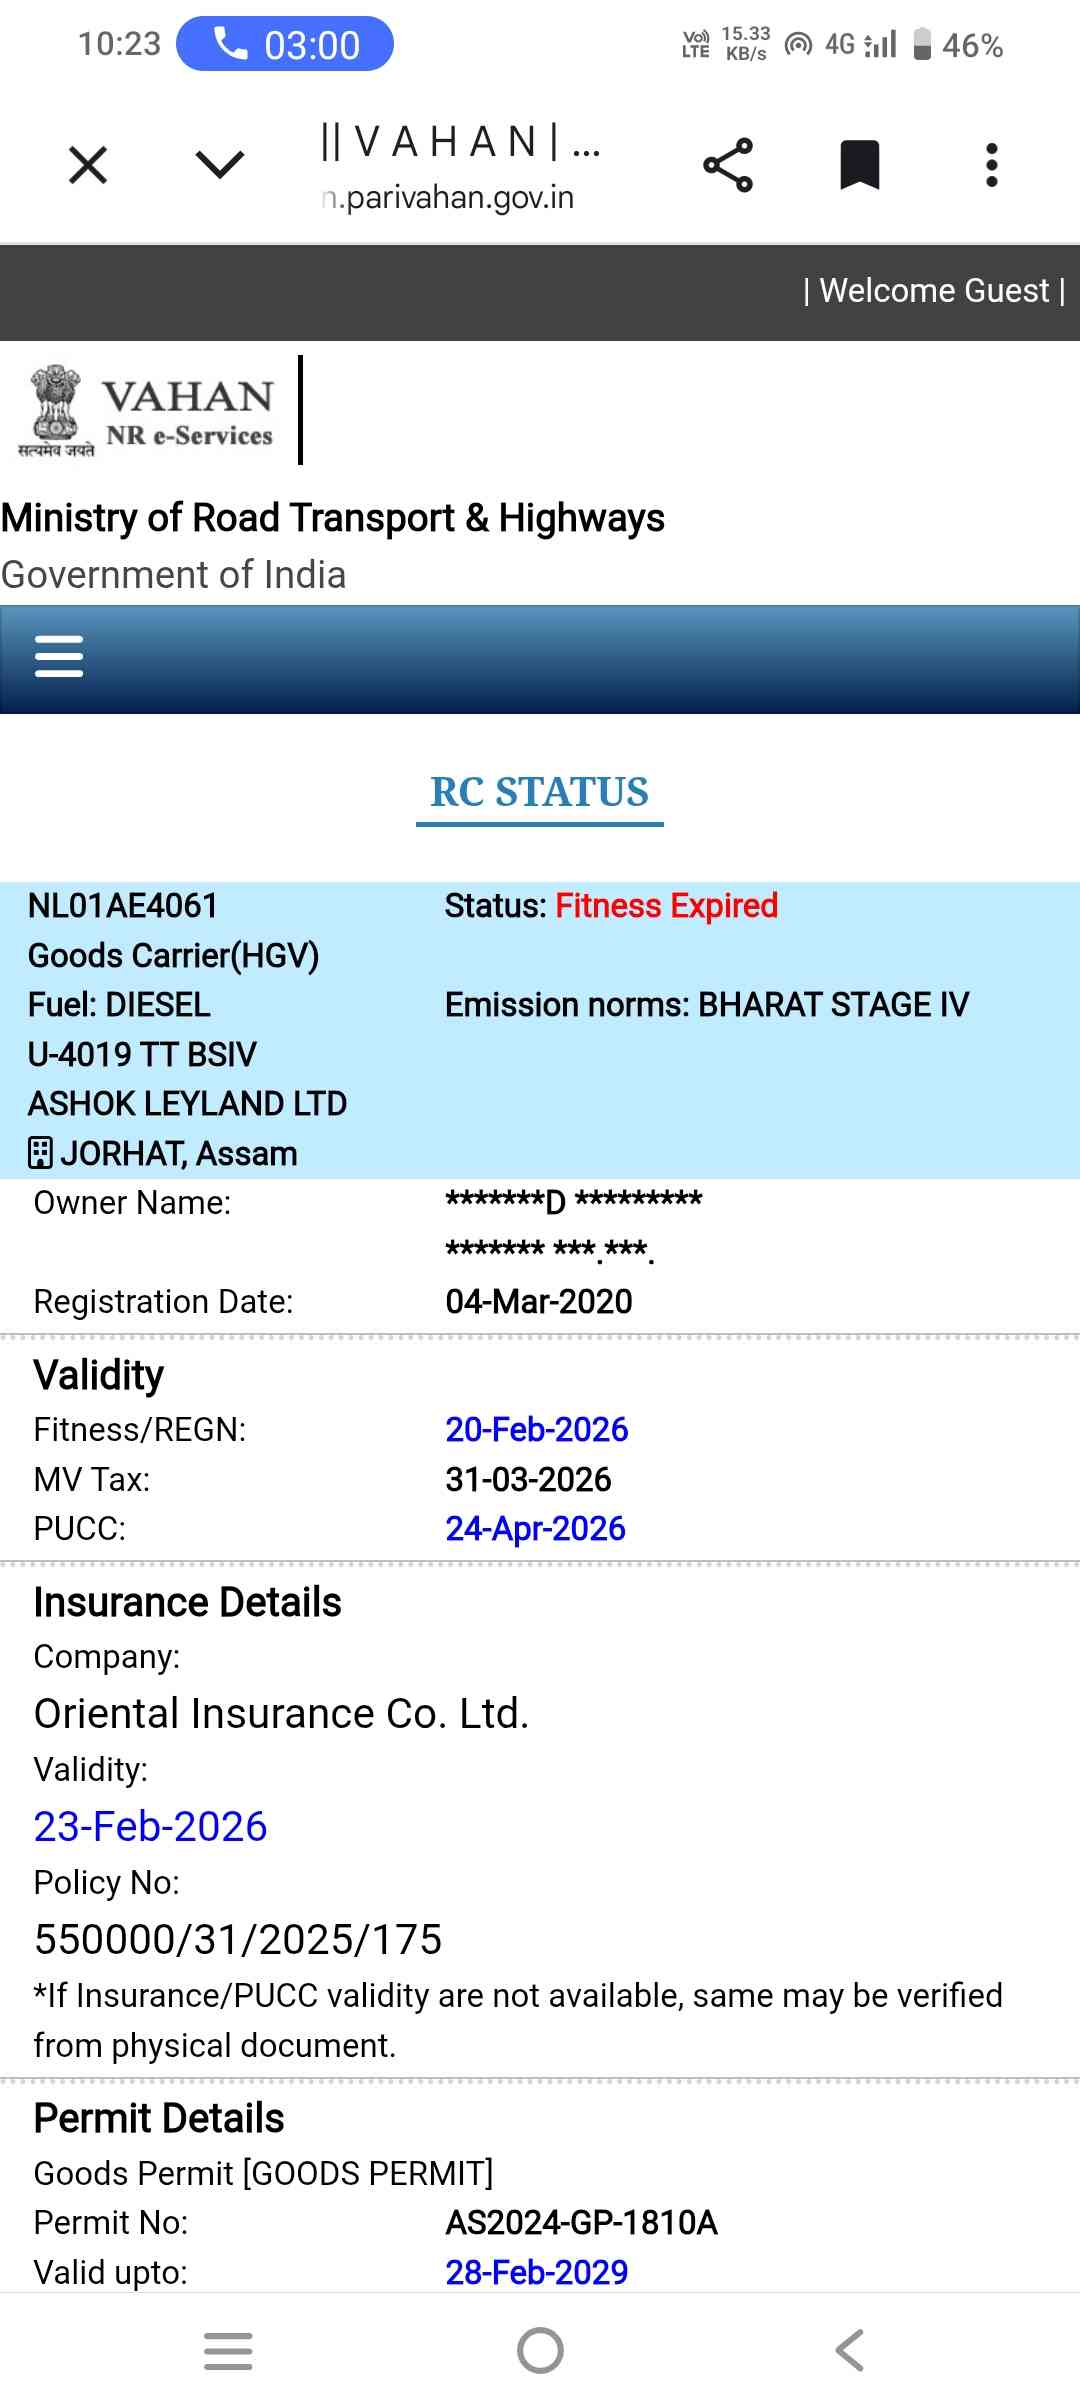This screenshot has width=1080, height=2408.
Task: Open the hamburger navigation menu
Action: click(x=59, y=657)
